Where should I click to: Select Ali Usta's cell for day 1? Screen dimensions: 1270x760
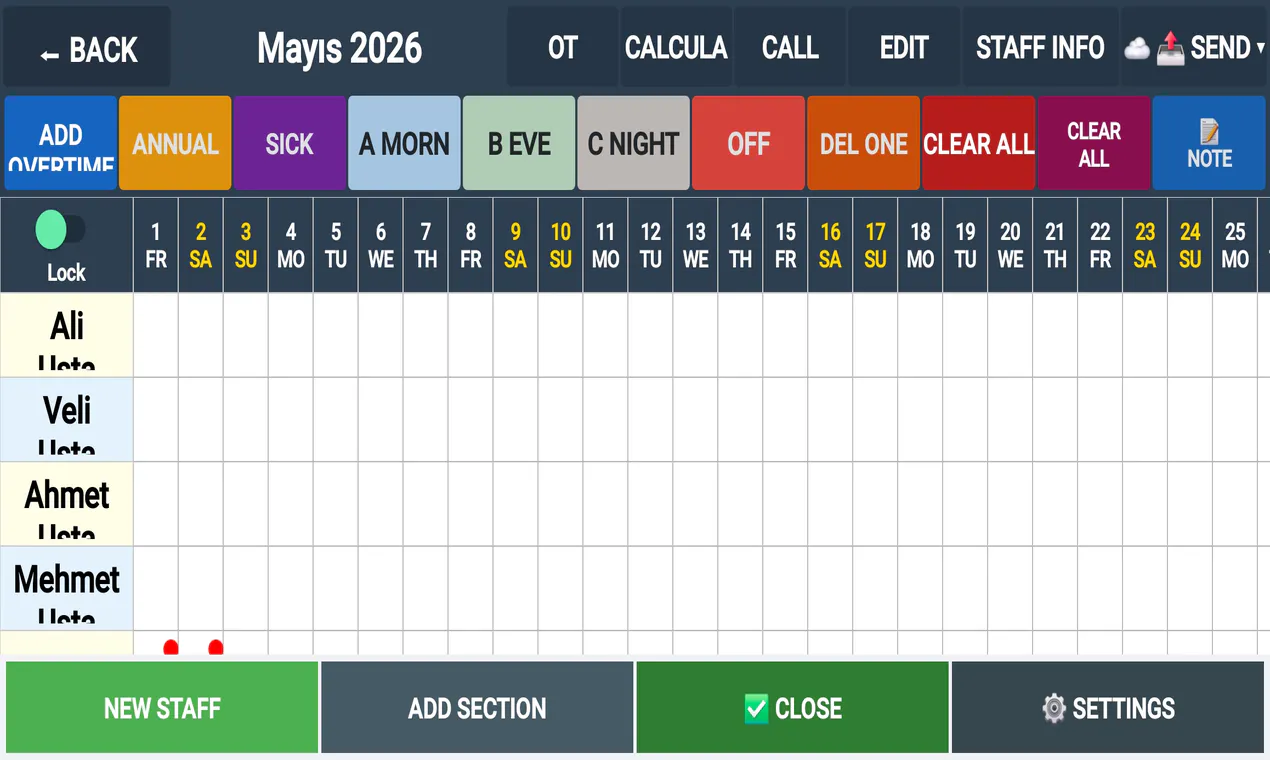tap(156, 335)
